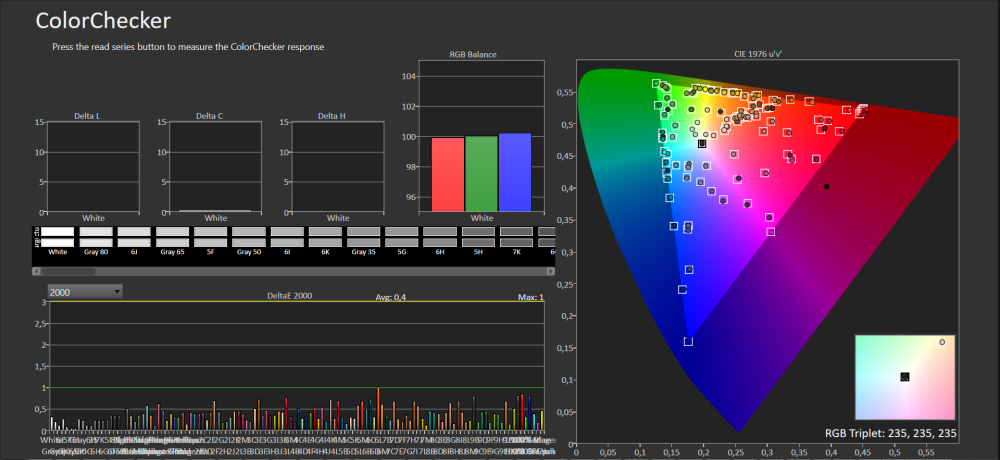This screenshot has height=460, width=1000.
Task: Click the red bar in RGB Balance
Action: [448, 174]
